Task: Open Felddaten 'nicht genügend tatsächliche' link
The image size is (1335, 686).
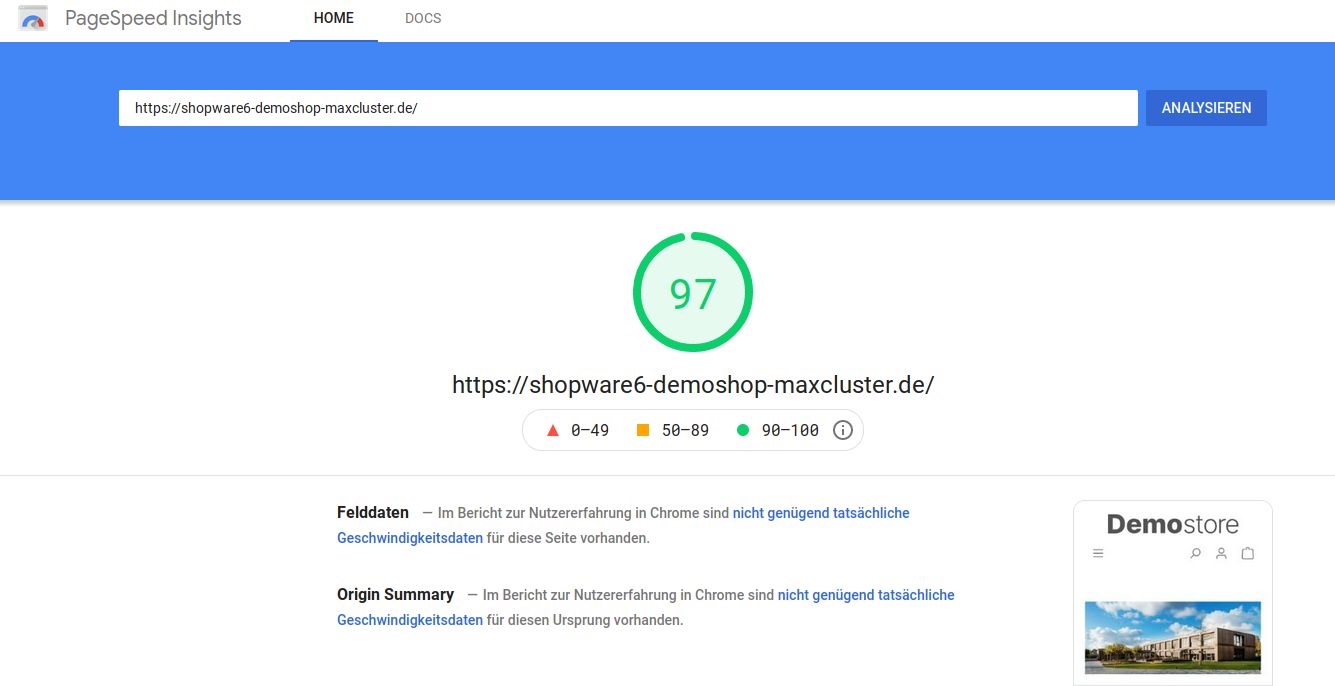Action: pos(821,513)
